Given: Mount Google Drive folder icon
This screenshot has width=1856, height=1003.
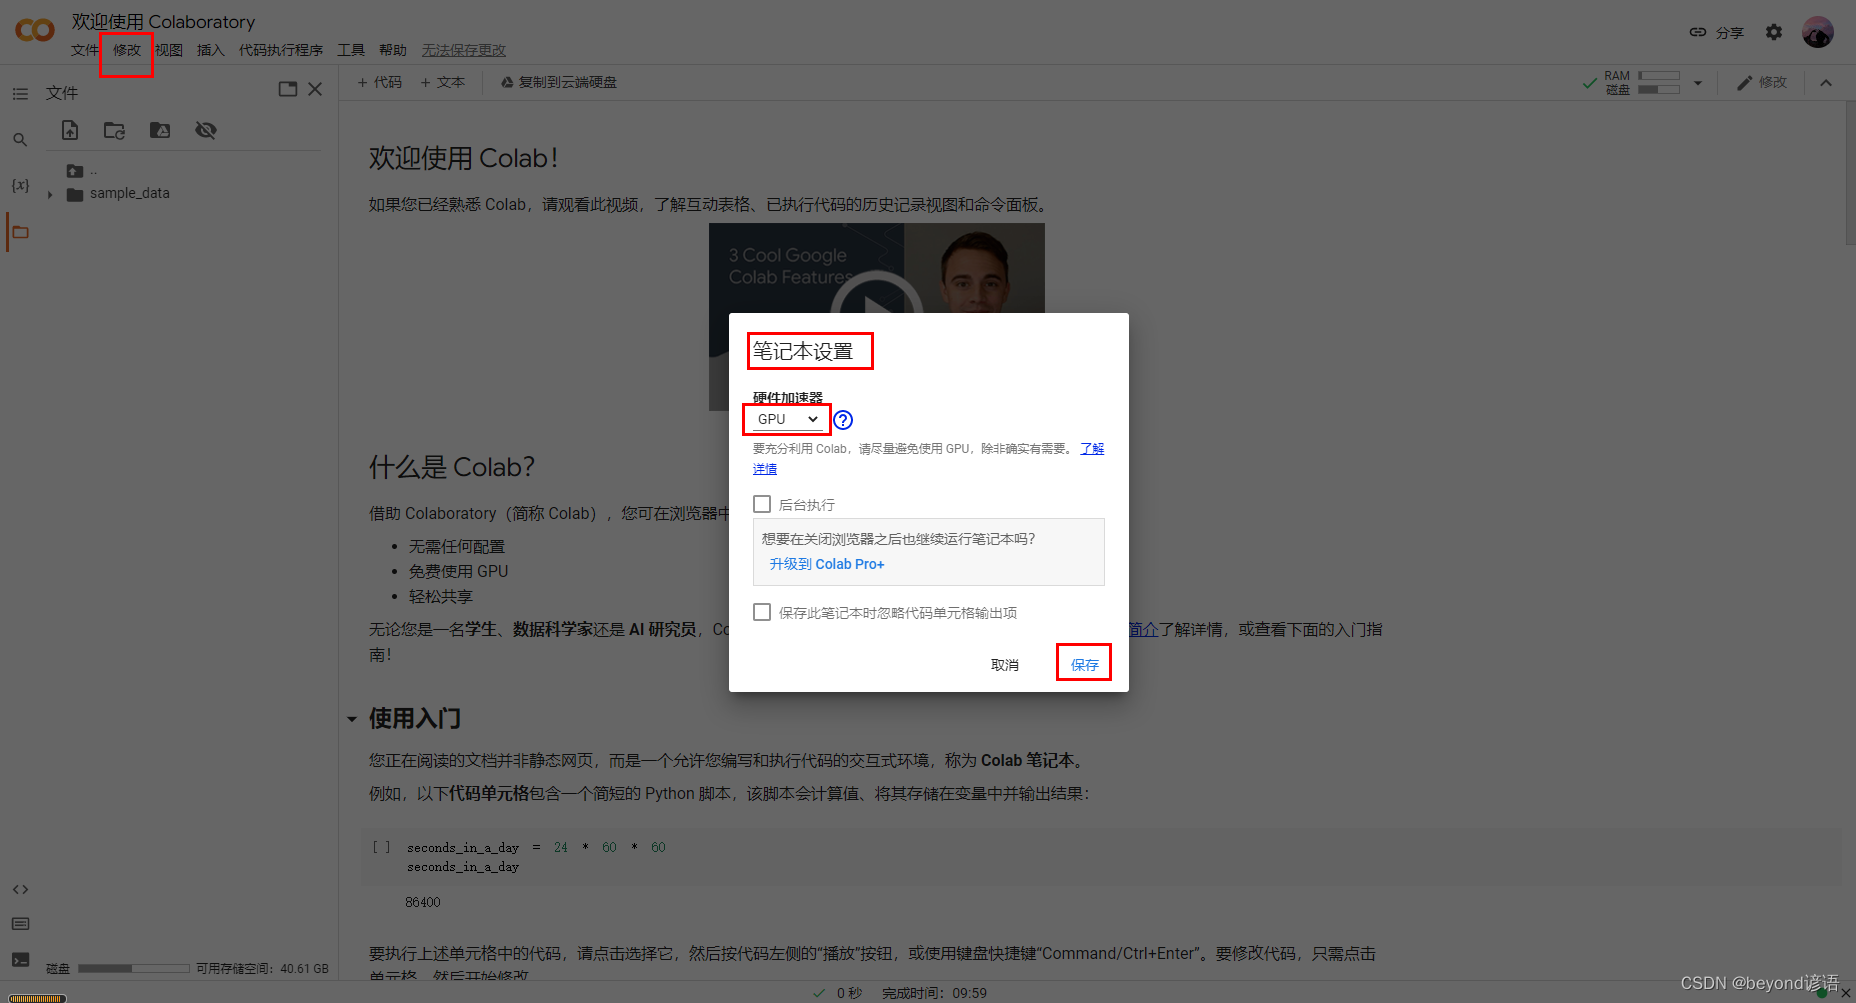Looking at the screenshot, I should [x=160, y=130].
